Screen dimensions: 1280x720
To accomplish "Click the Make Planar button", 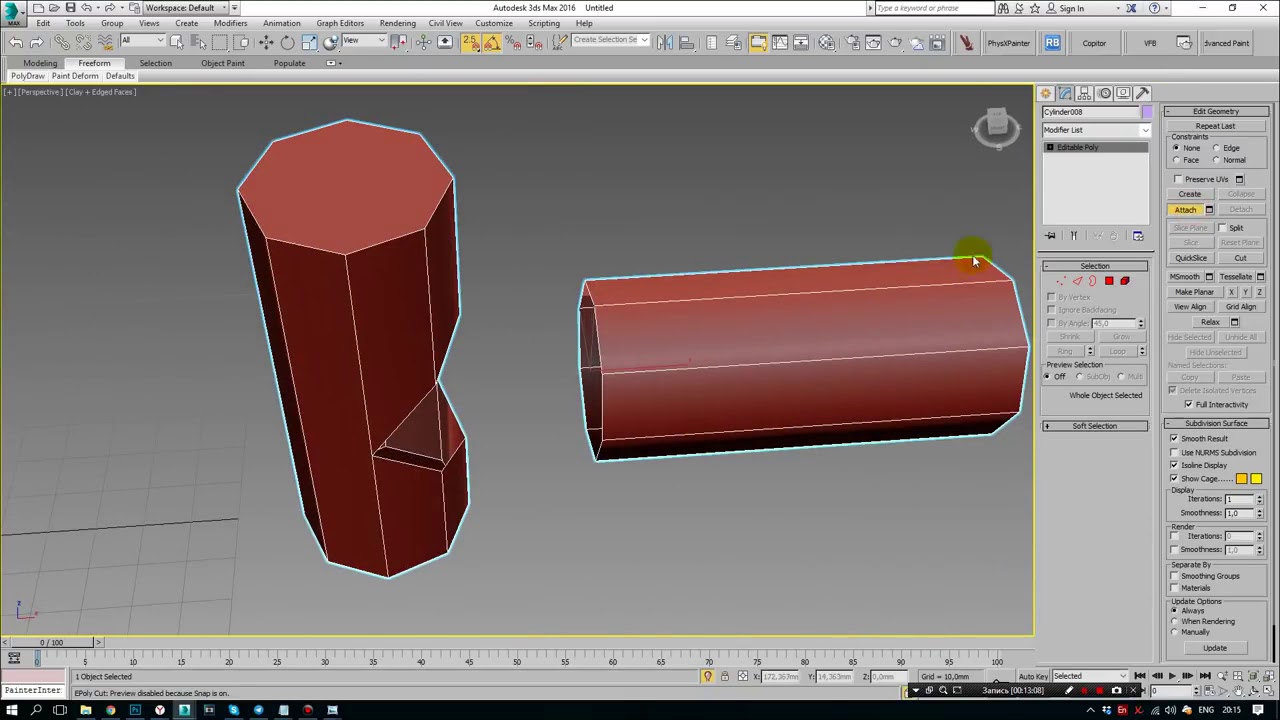I will point(1194,292).
